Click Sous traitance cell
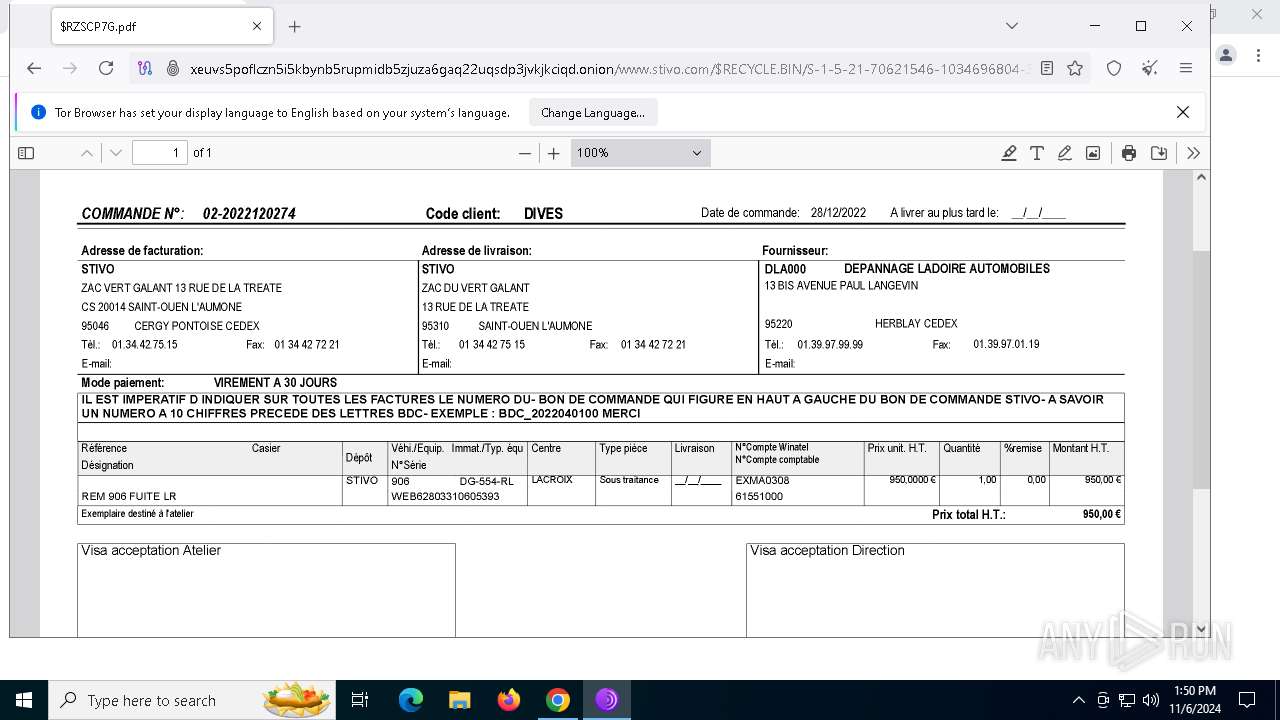This screenshot has width=1280, height=720. click(x=629, y=480)
